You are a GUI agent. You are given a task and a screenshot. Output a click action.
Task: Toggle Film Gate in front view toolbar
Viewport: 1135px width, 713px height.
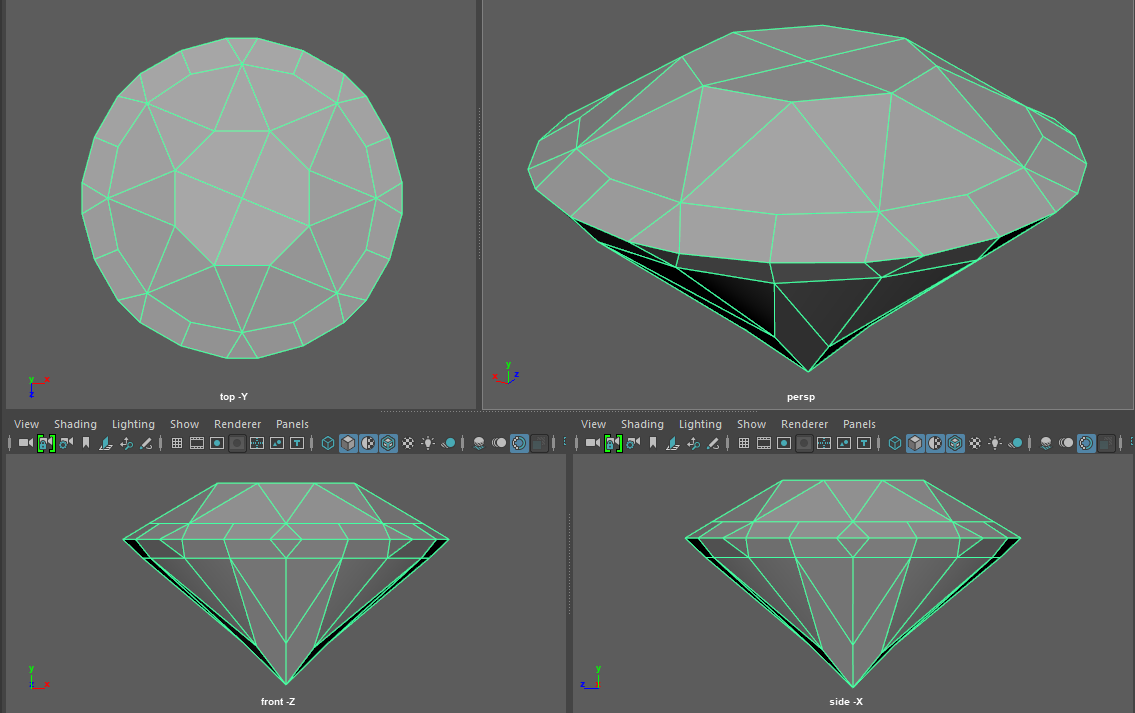tap(197, 443)
